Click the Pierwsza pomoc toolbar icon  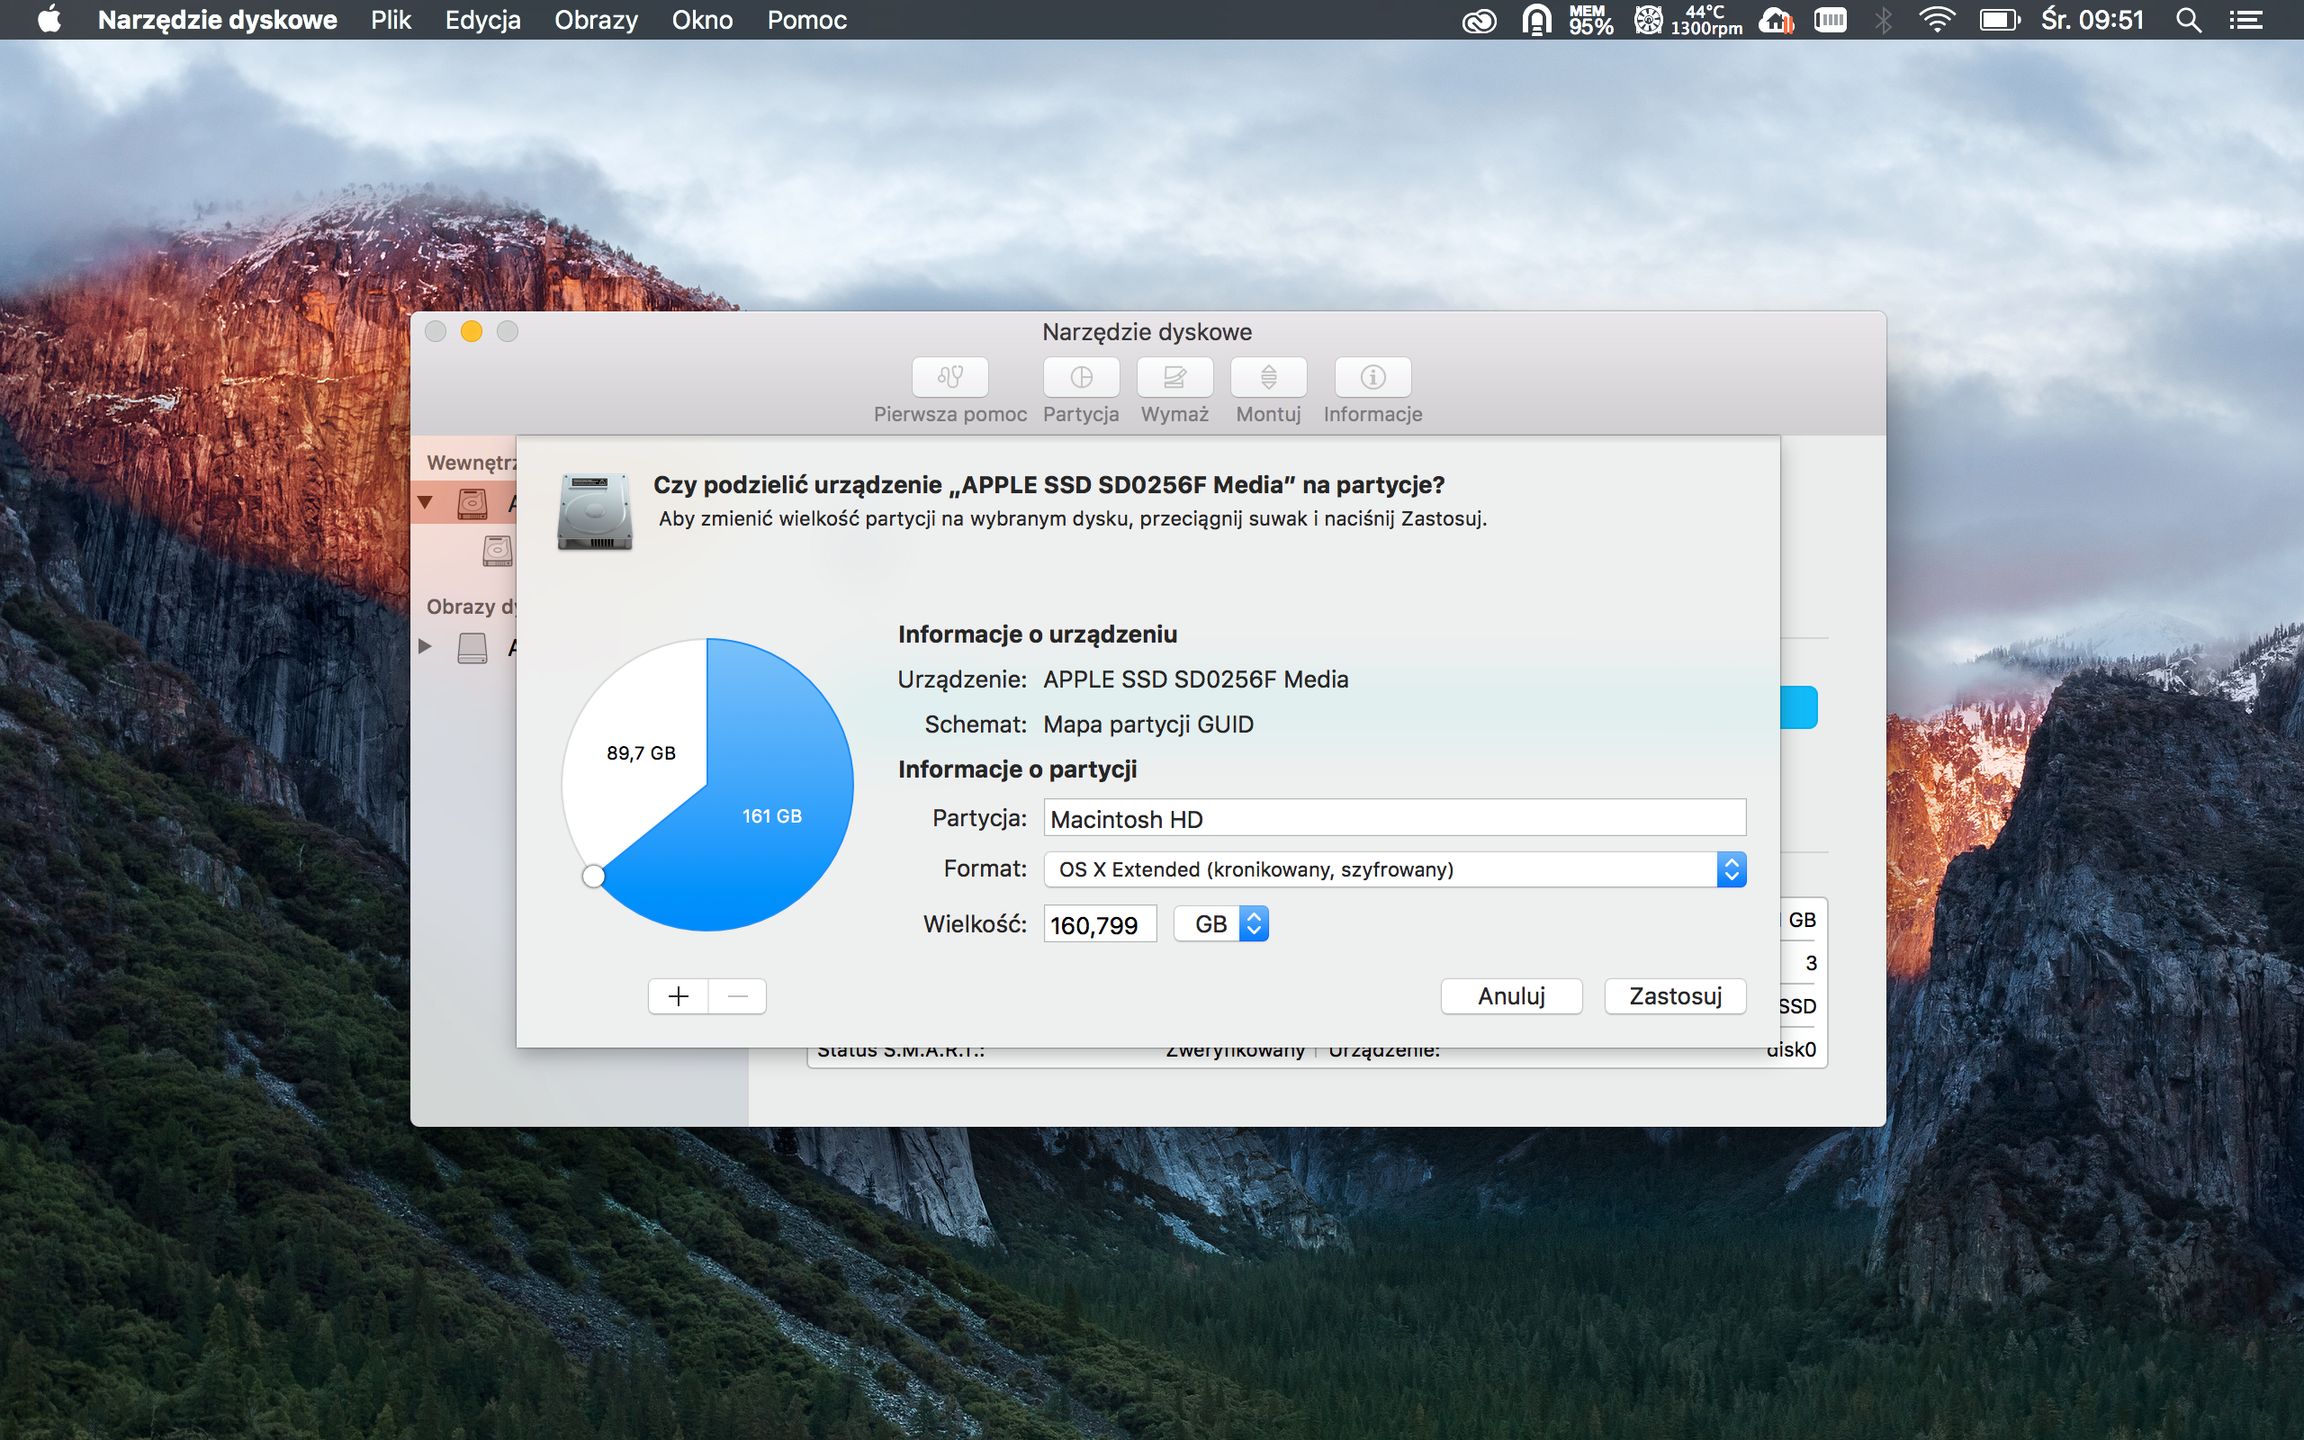click(949, 378)
